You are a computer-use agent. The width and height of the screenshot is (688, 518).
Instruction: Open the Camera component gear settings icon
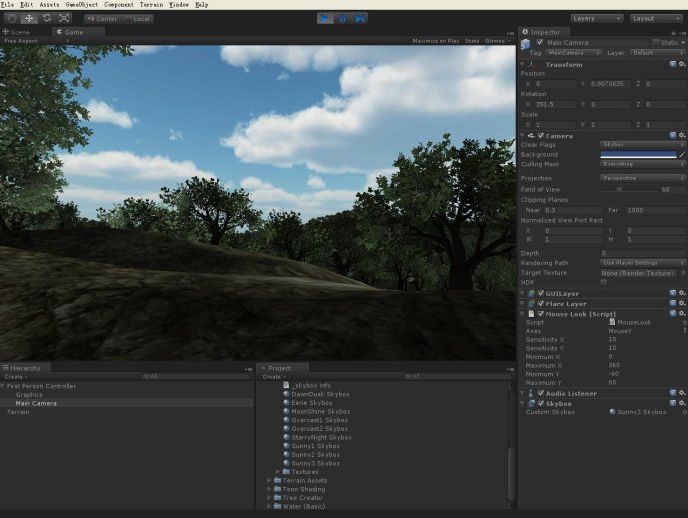click(x=682, y=135)
